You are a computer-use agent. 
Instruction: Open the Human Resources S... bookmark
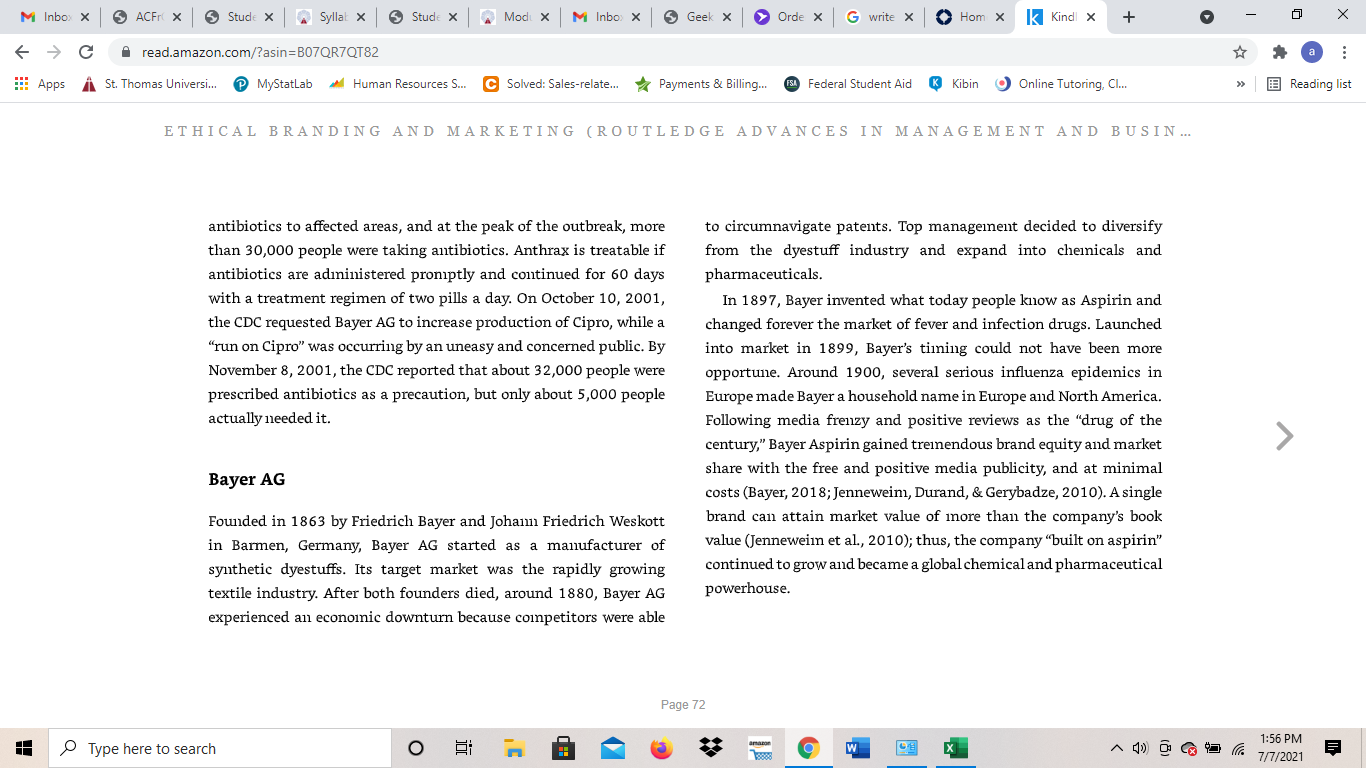coord(398,84)
